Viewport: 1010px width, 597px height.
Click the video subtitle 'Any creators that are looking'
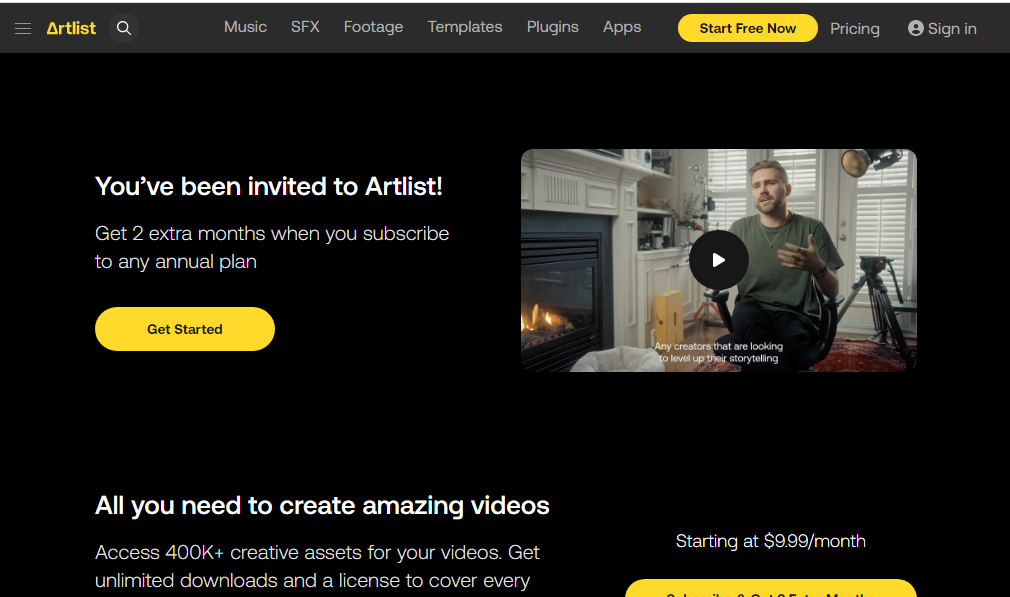pos(718,346)
